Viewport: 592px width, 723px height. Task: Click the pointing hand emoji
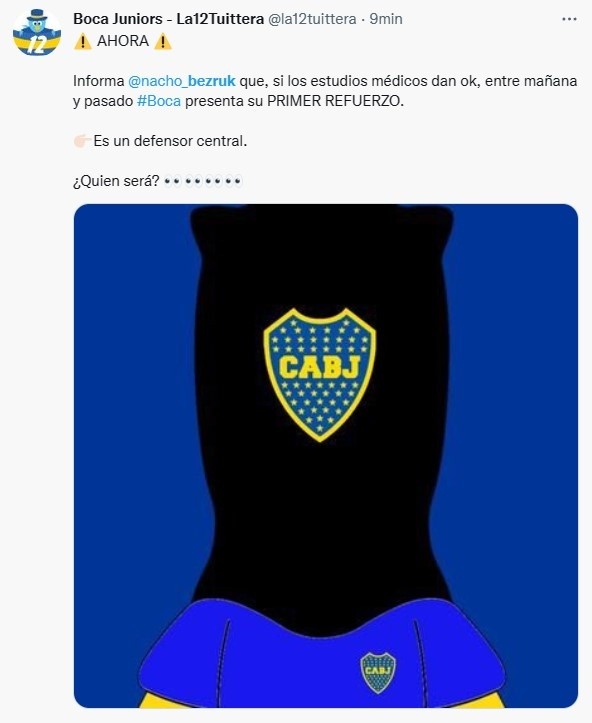tap(82, 141)
